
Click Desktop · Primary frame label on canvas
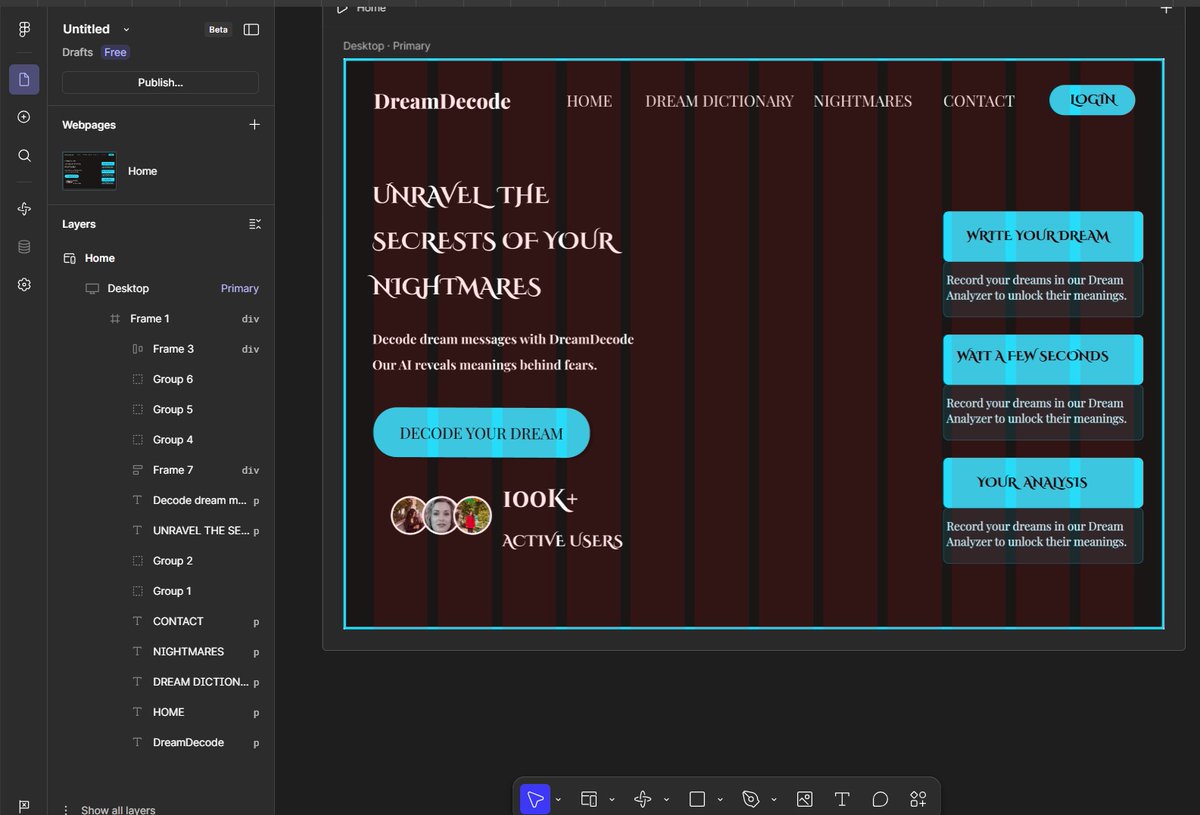coord(386,46)
